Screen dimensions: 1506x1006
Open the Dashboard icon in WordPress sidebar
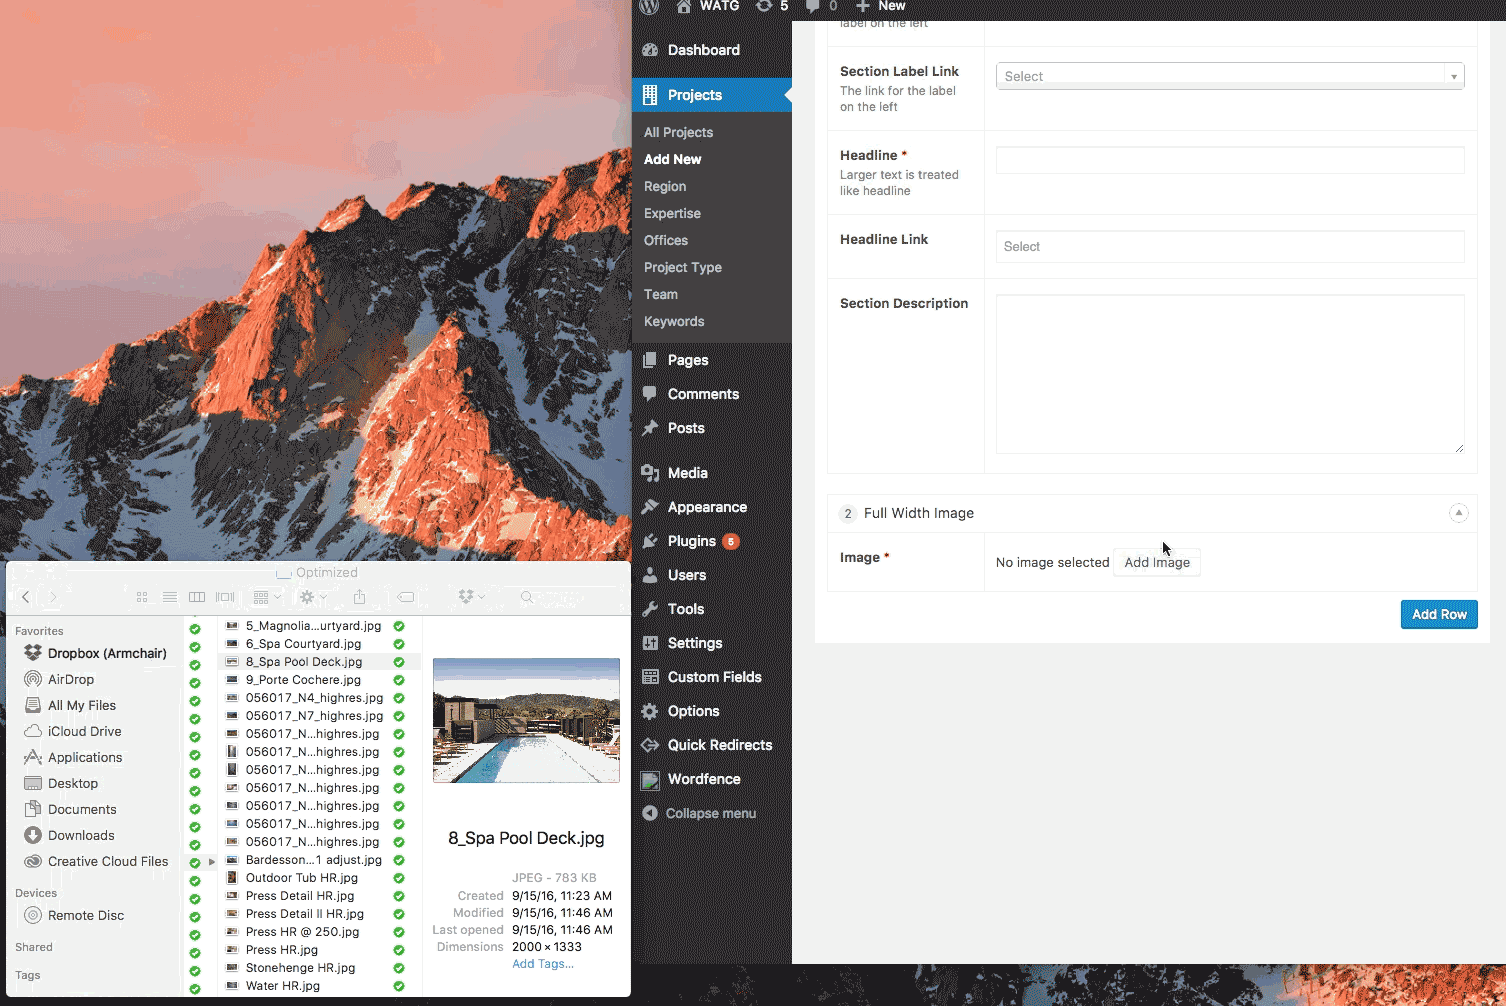650,50
